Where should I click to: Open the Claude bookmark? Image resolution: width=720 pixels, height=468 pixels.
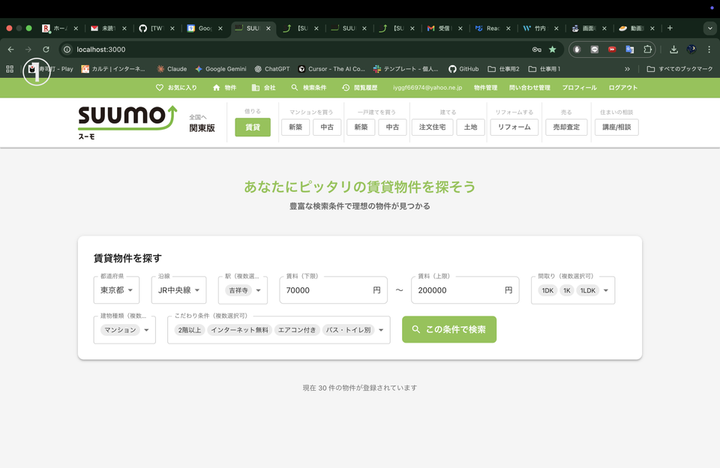[x=172, y=69]
